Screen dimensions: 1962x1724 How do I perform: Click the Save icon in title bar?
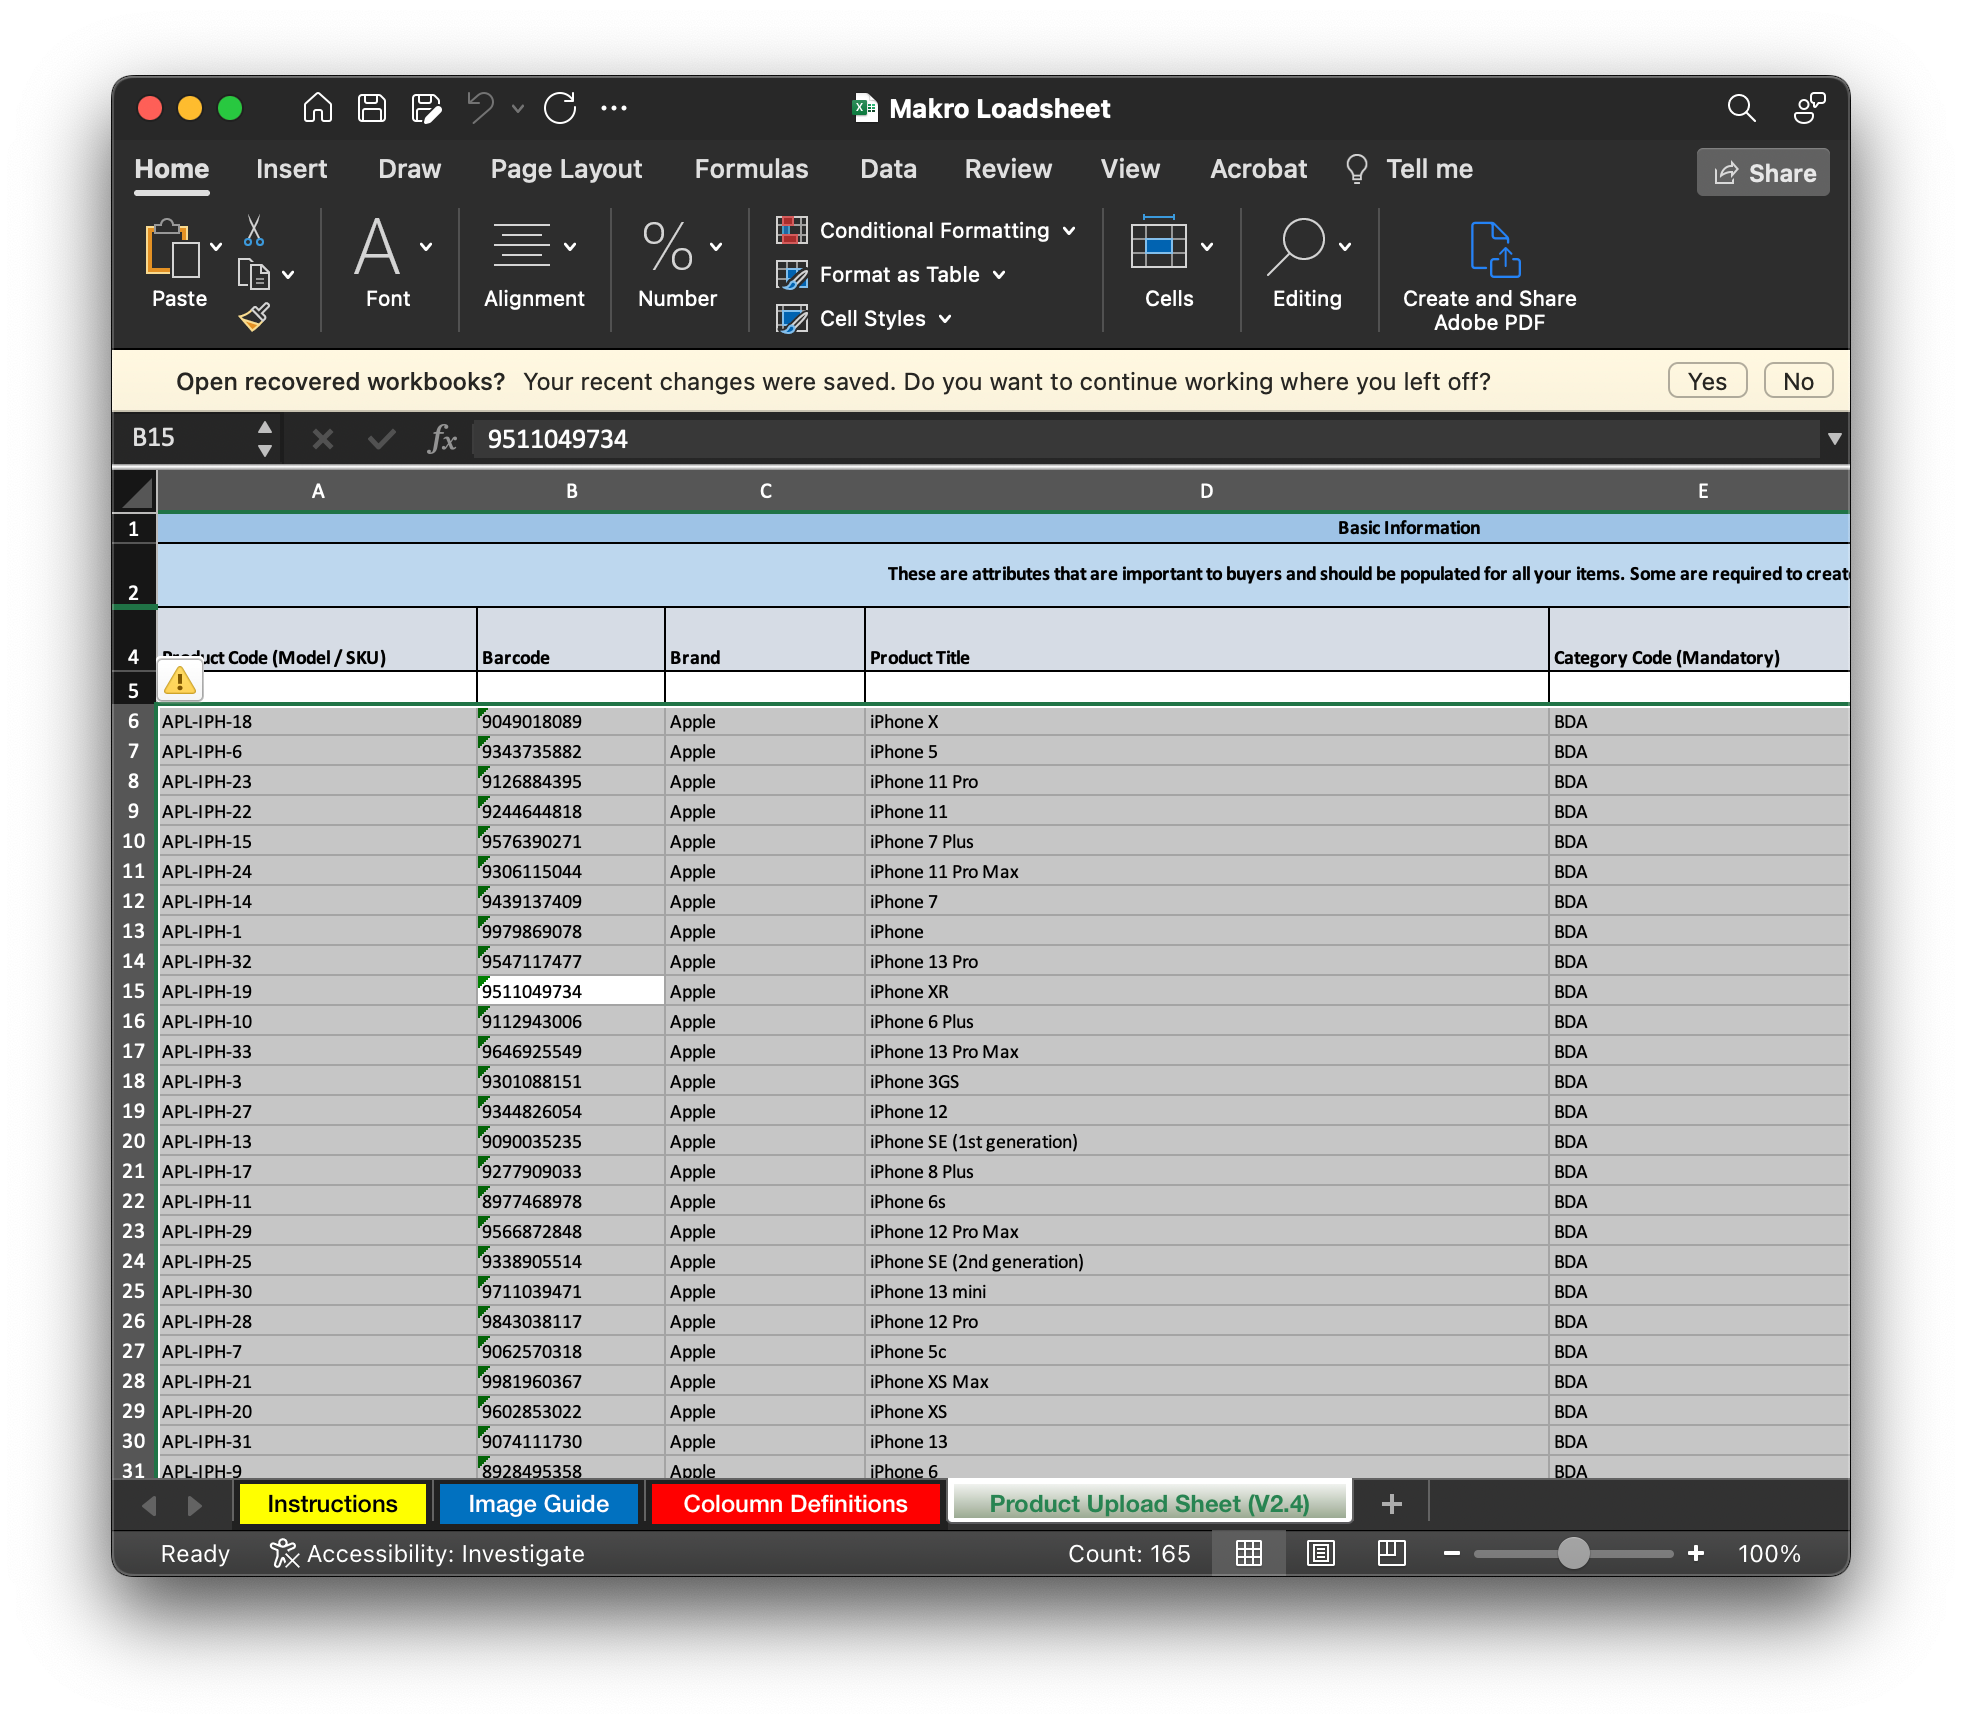point(372,108)
